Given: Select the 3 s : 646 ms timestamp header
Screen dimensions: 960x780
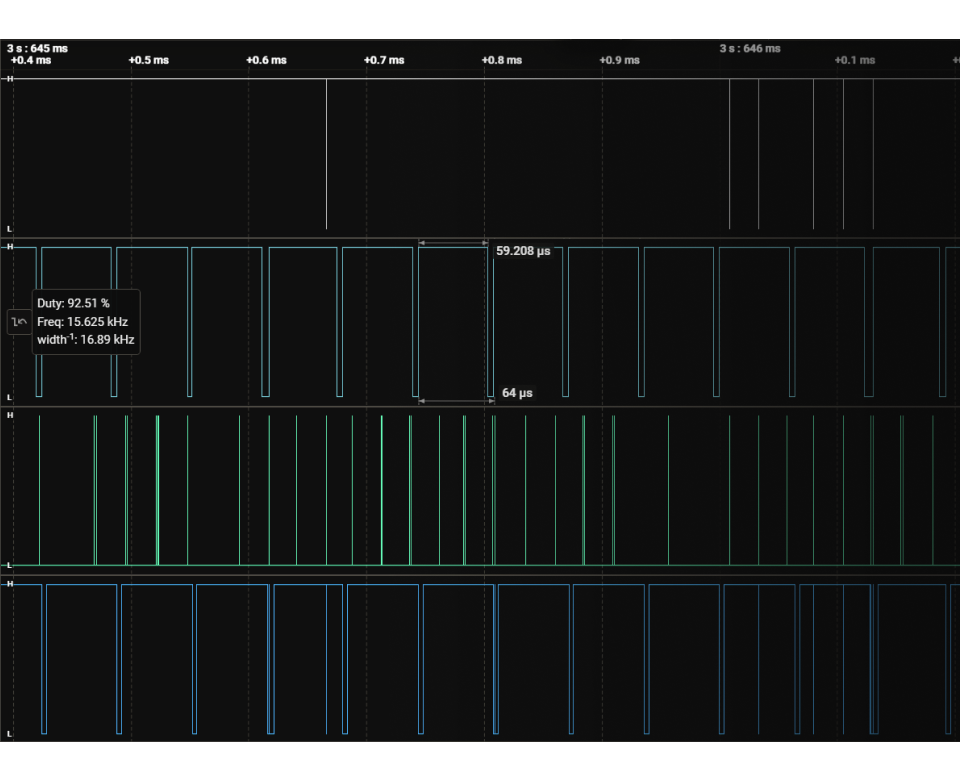Looking at the screenshot, I should pos(750,48).
